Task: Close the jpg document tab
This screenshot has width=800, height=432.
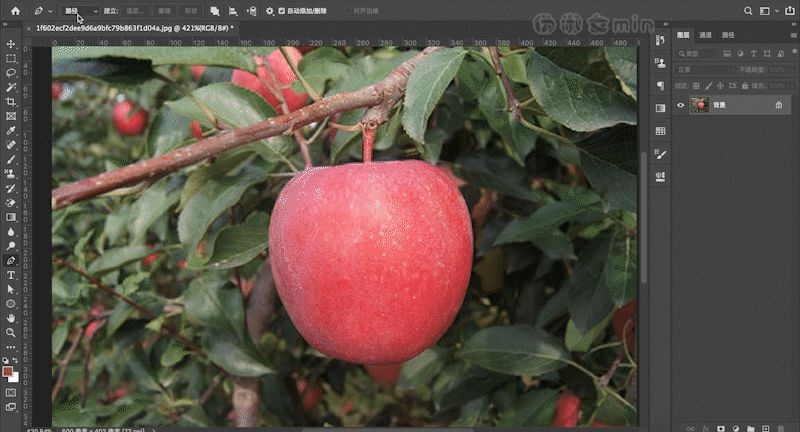Action: (x=29, y=29)
